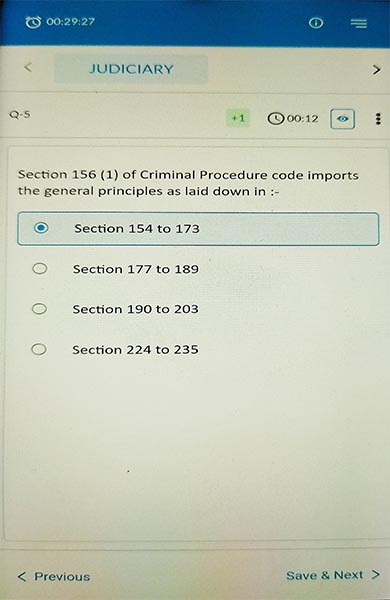Toggle the eye review icon
390x600 pixels.
pyautogui.click(x=343, y=119)
